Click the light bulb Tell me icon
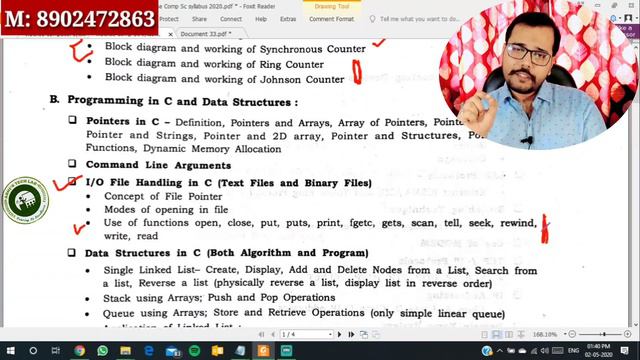 (372, 19)
